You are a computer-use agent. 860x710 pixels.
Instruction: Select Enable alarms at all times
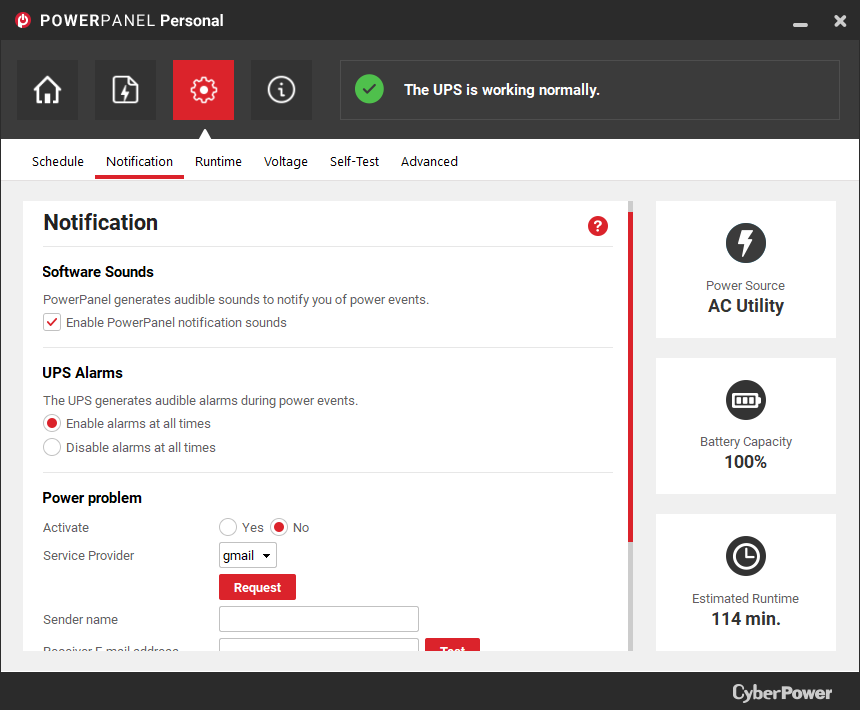point(52,423)
